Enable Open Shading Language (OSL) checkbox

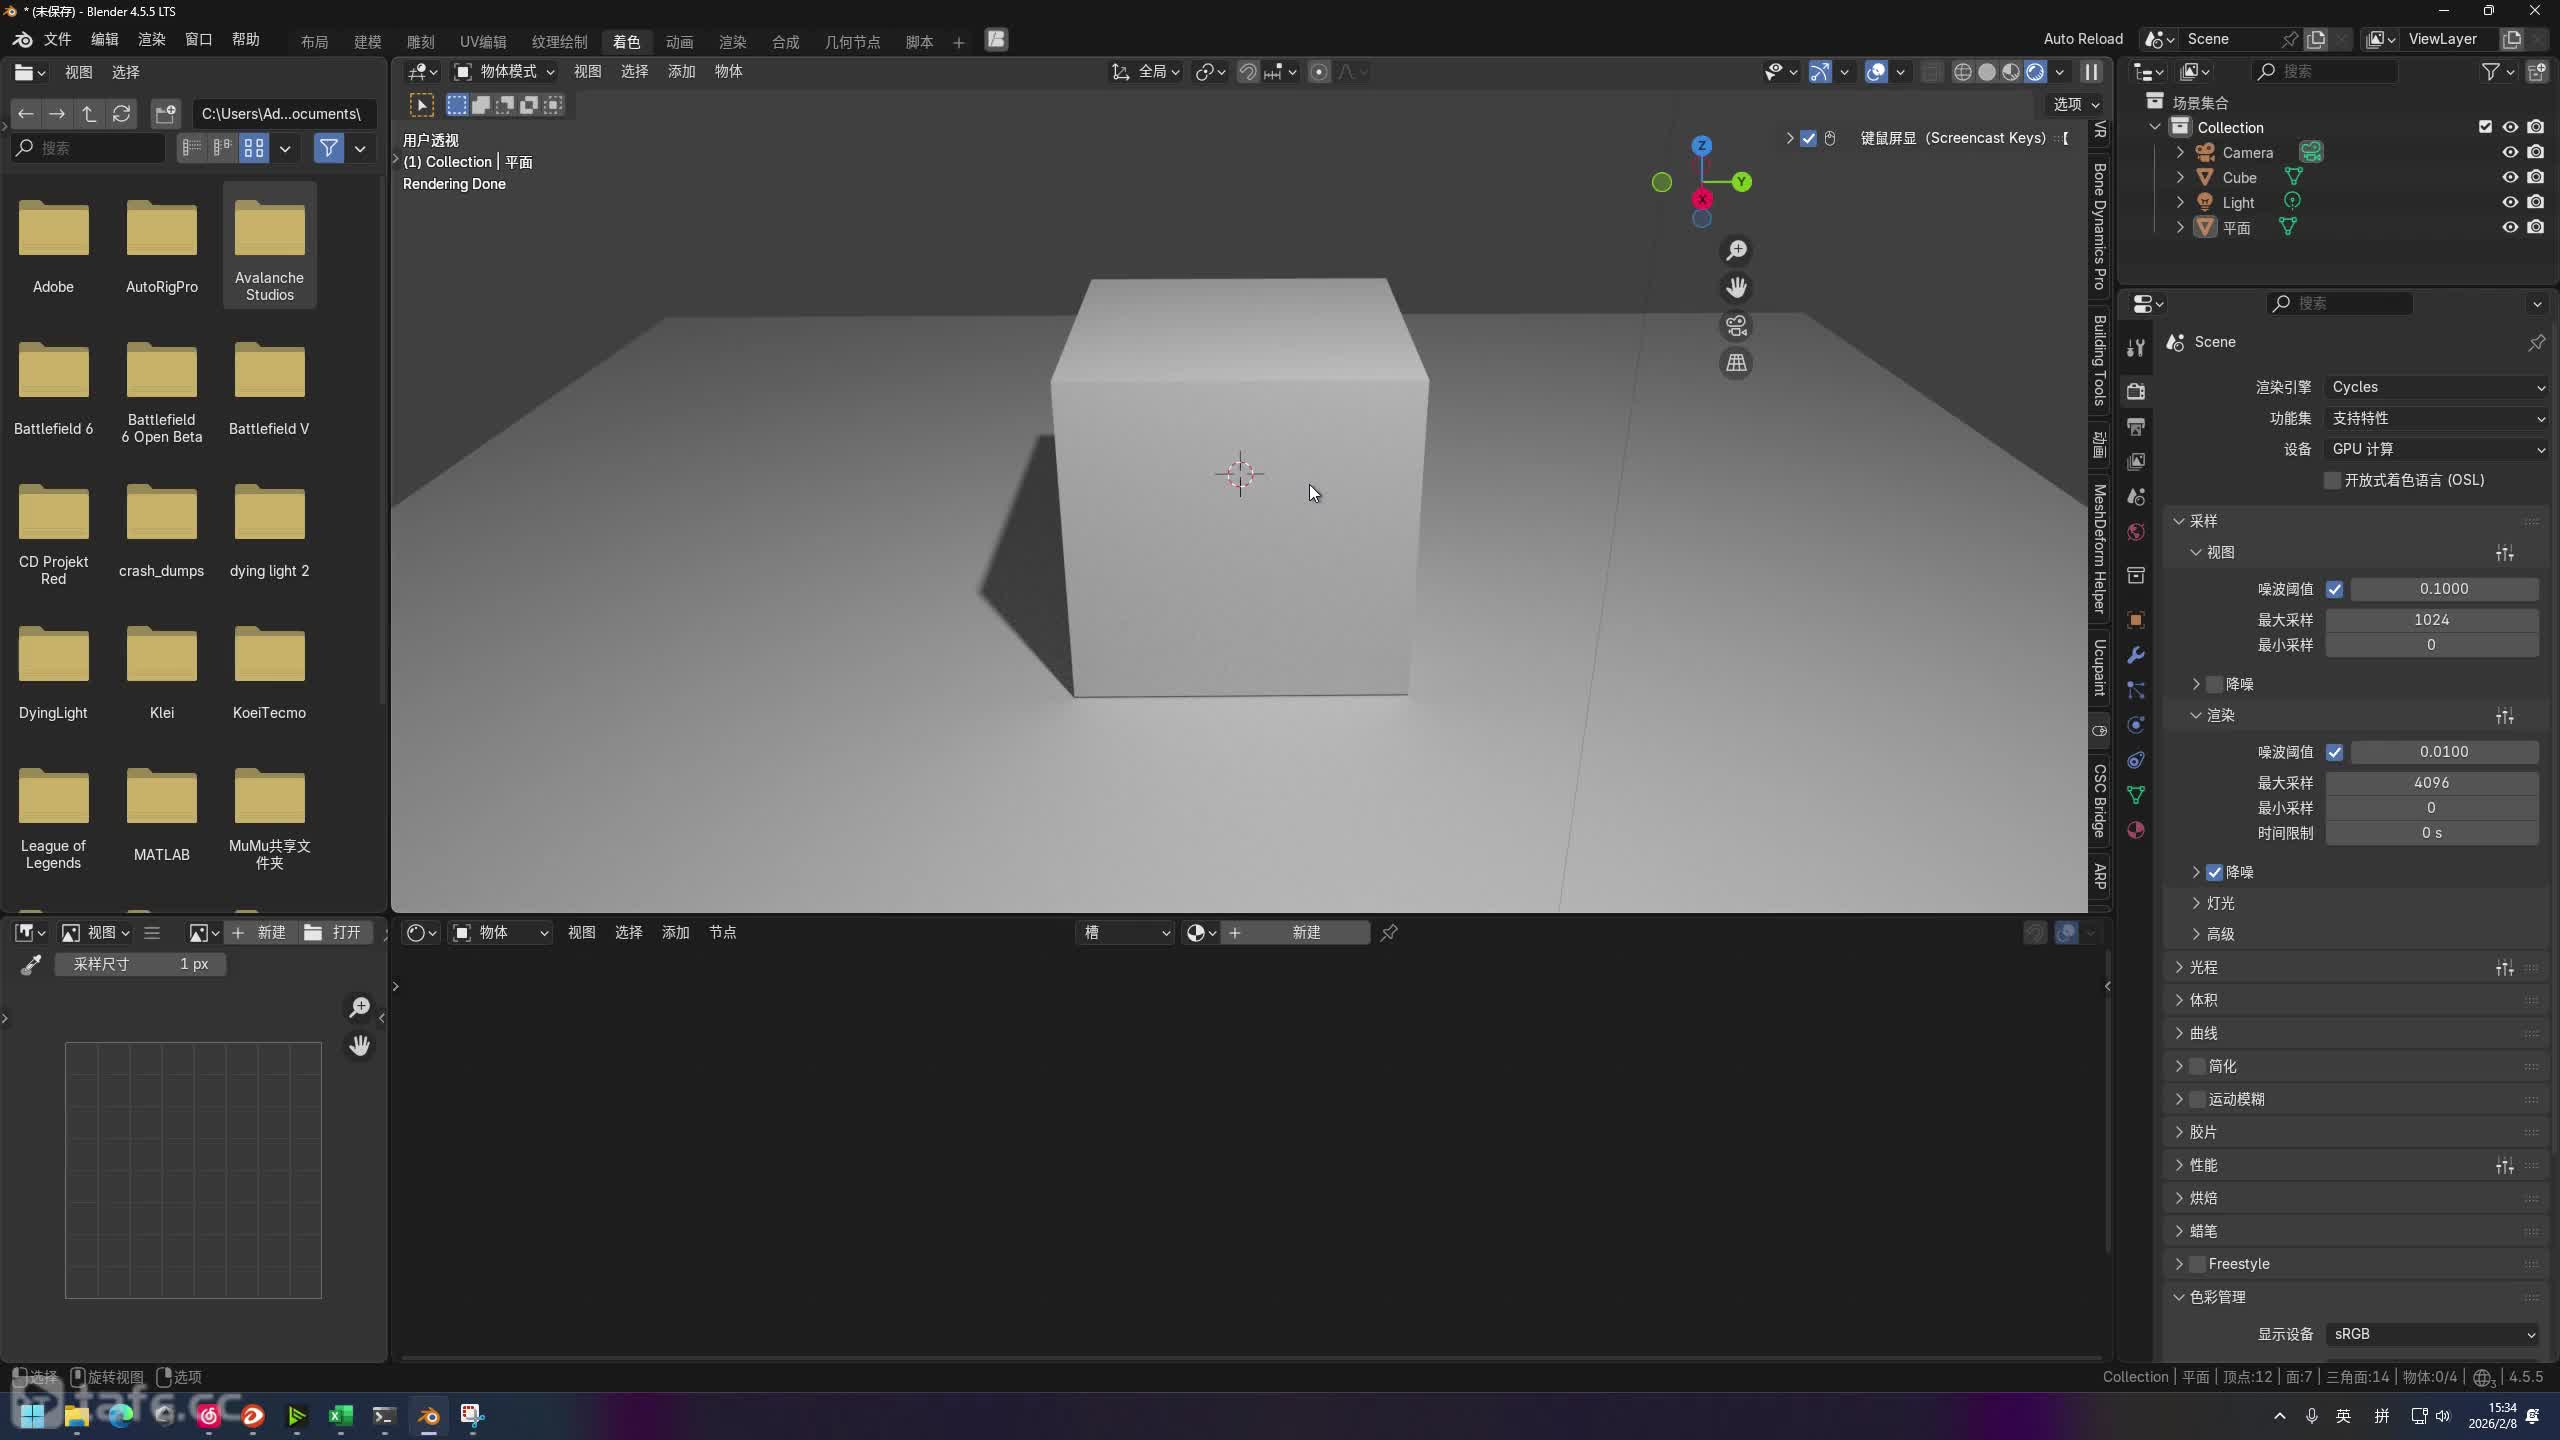click(x=2333, y=480)
